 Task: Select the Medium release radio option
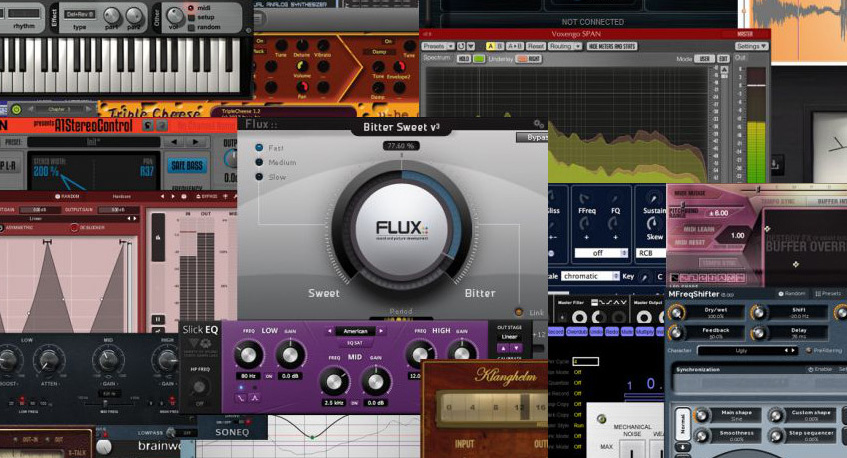coord(259,162)
